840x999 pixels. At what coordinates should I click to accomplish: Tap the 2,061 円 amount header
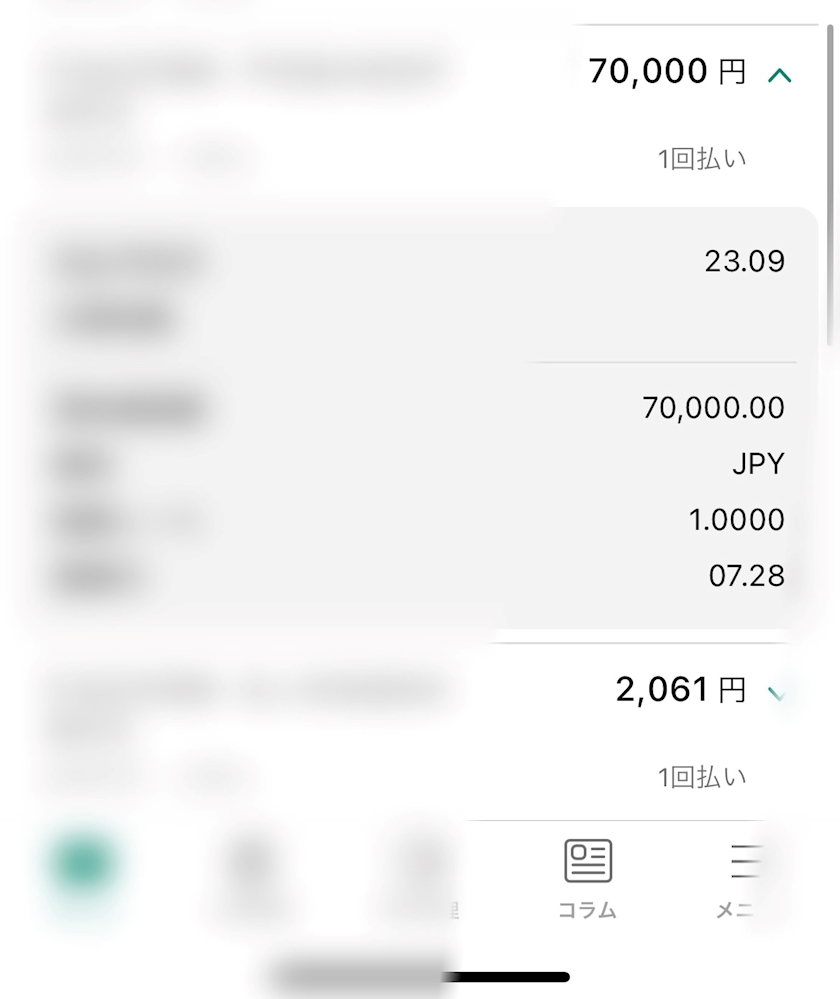click(x=680, y=690)
